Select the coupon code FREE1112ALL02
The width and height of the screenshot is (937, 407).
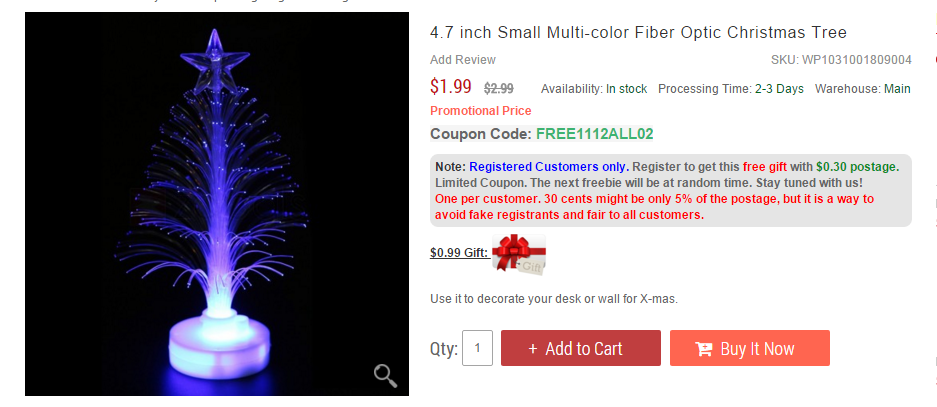[595, 134]
